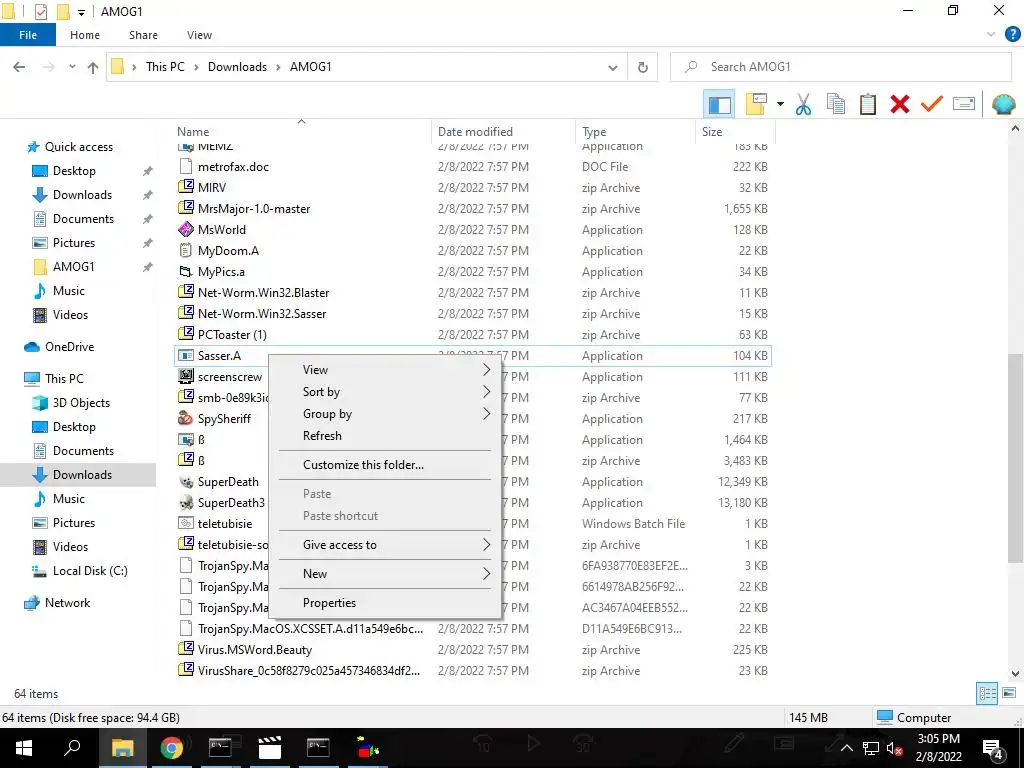Select the teletubisie Windows Batch File
The image size is (1024, 768).
[216, 524]
